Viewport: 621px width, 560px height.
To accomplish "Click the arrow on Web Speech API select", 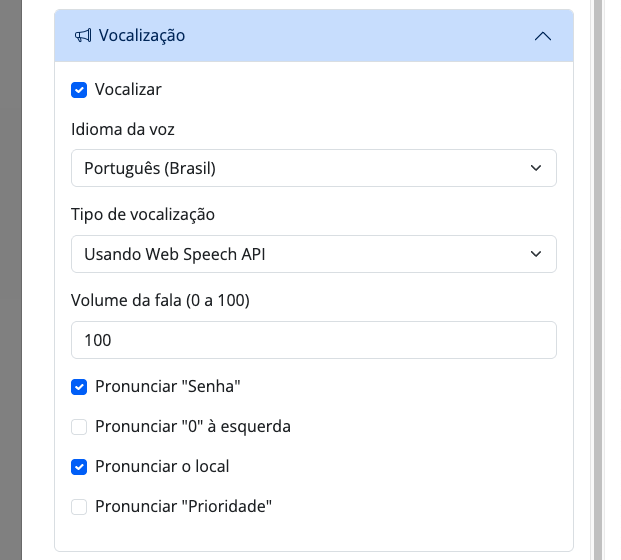I will [x=536, y=254].
